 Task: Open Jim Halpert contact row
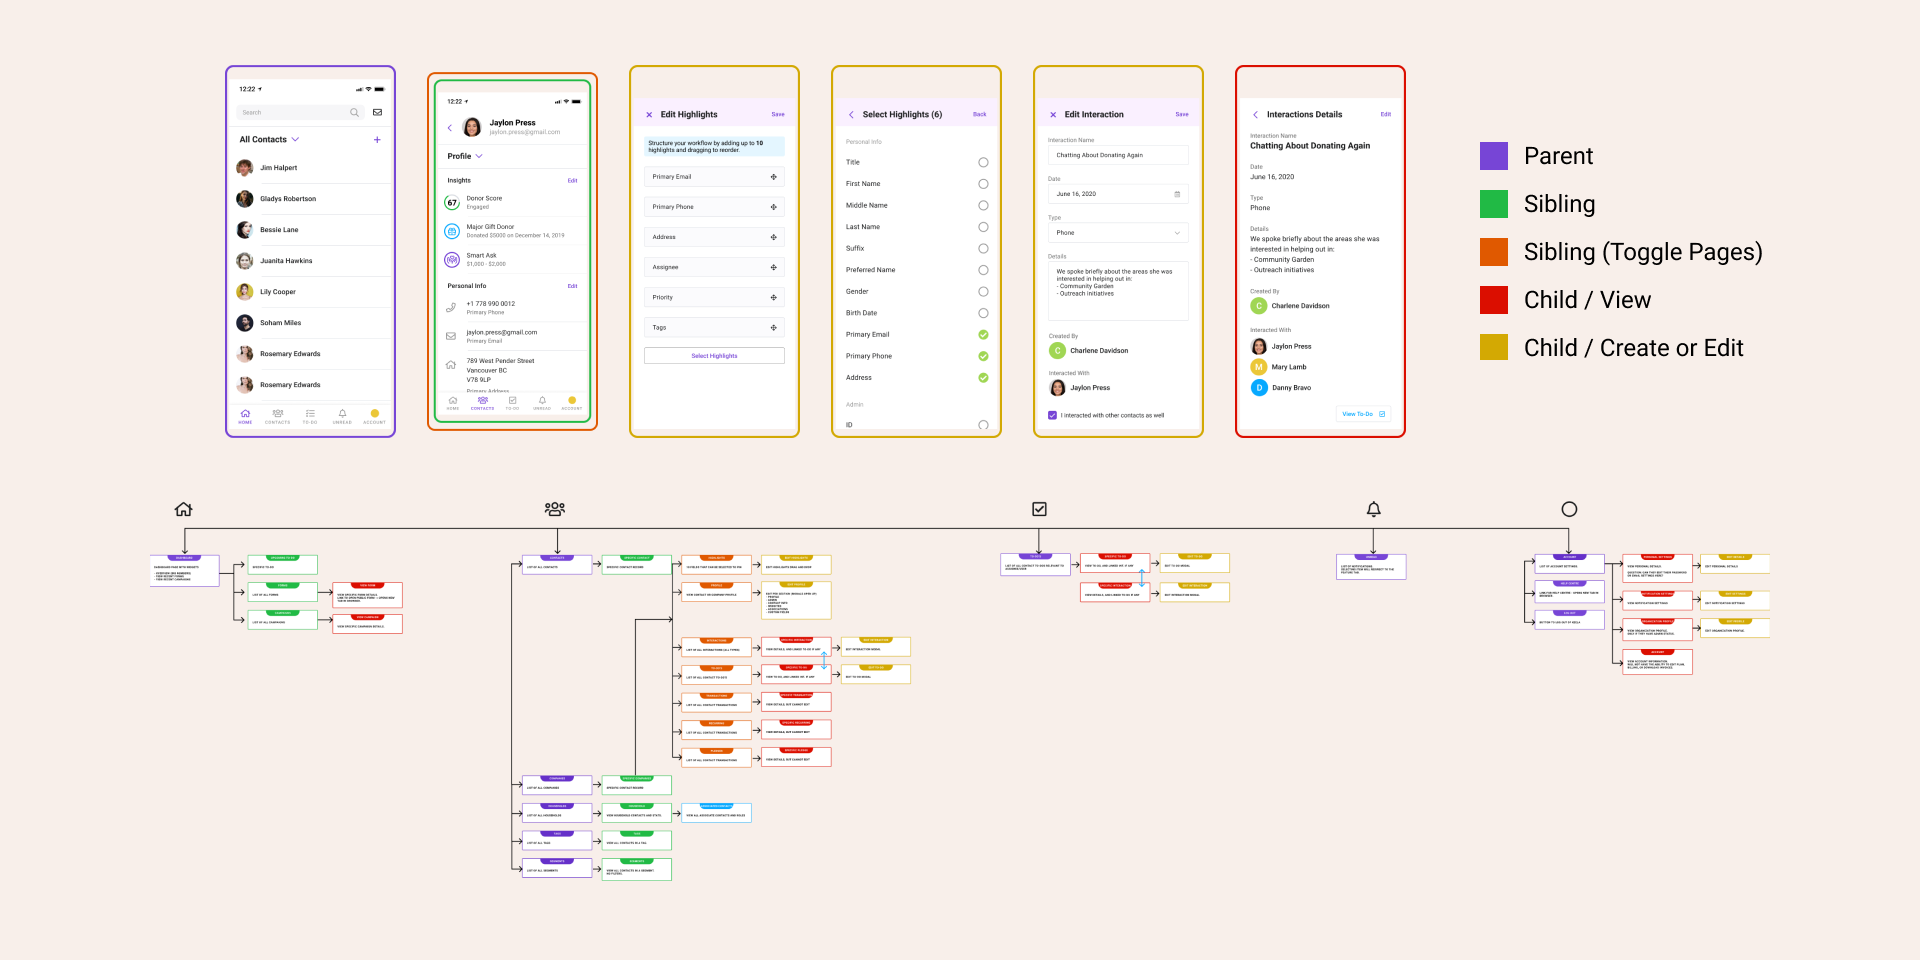(313, 168)
